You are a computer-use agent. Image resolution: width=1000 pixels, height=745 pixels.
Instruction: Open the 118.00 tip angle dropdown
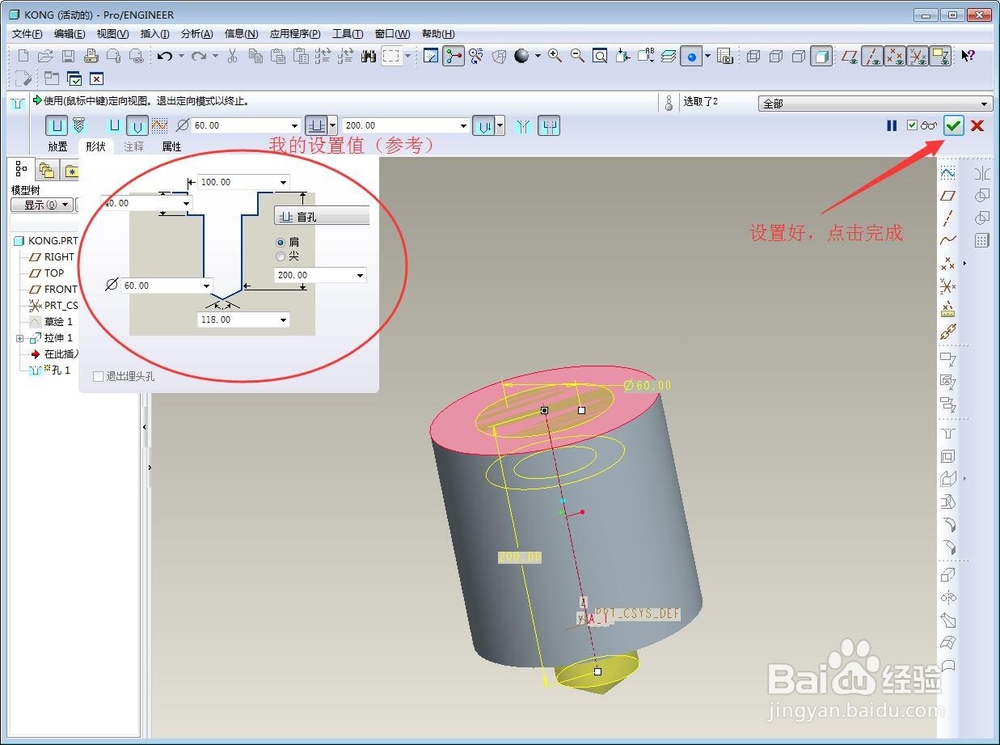(x=283, y=320)
